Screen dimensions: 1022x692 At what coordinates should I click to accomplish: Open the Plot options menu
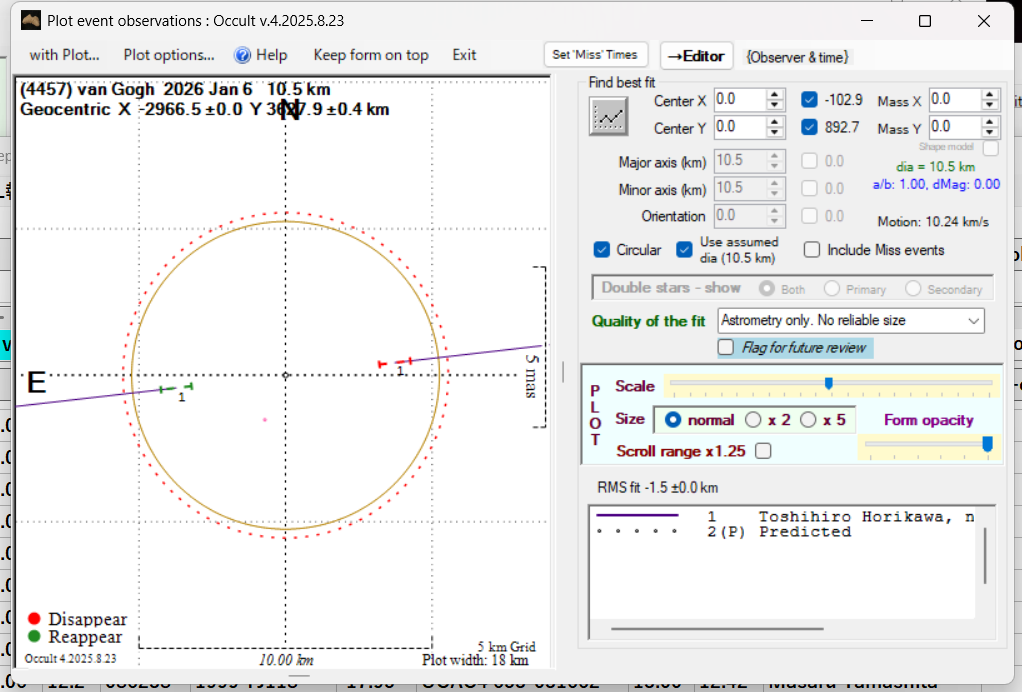(x=169, y=55)
